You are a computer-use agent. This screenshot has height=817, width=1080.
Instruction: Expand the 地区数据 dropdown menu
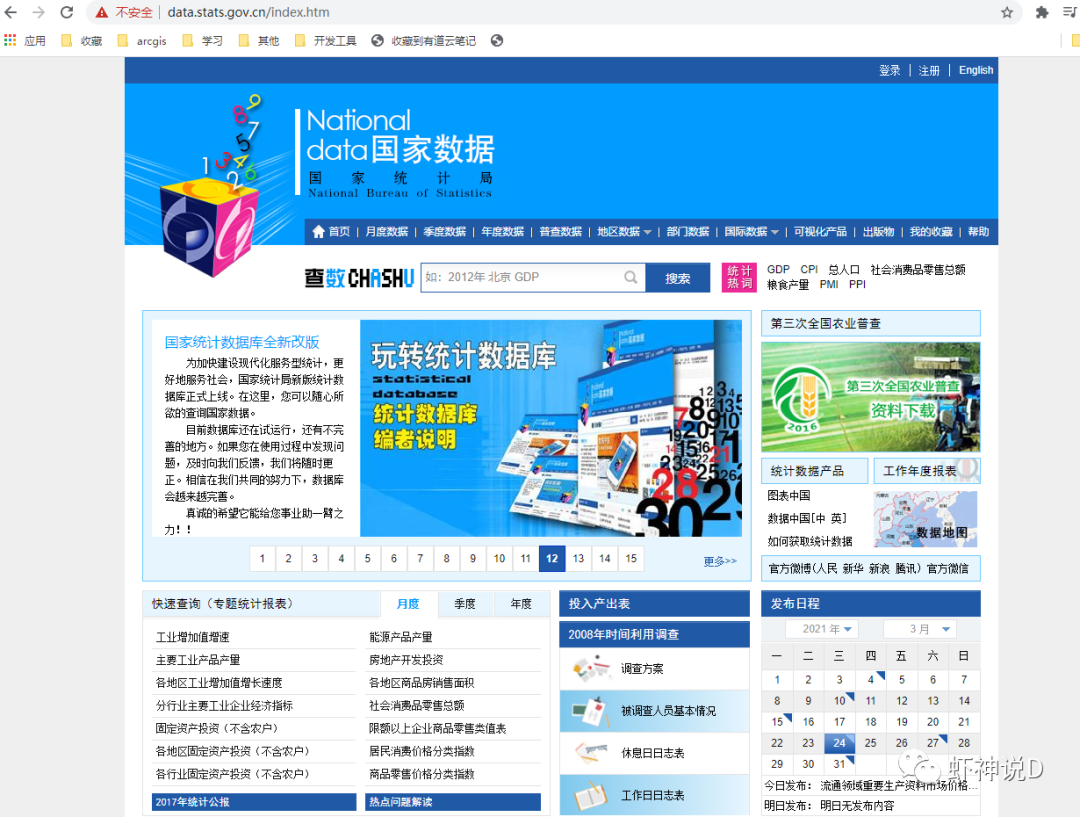coord(624,231)
